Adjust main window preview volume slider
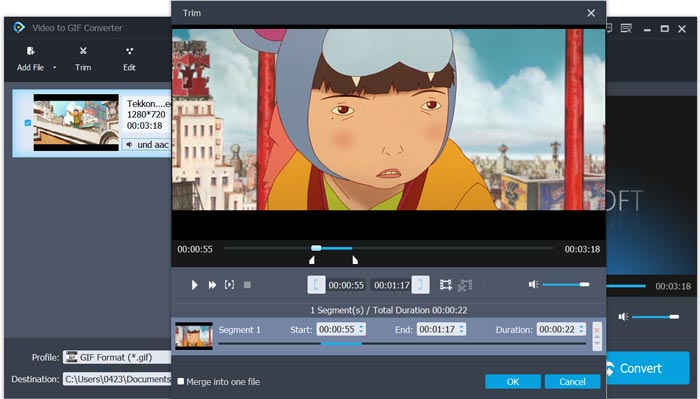The height and width of the screenshot is (399, 700). coord(655,316)
